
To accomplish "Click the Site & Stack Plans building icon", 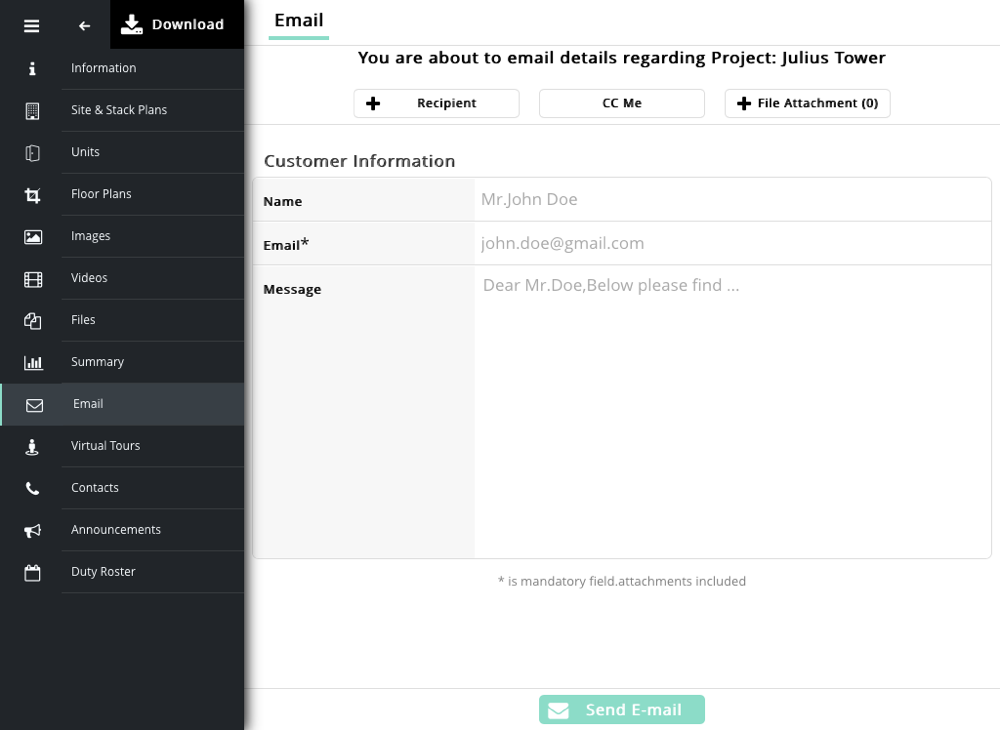I will pos(33,111).
